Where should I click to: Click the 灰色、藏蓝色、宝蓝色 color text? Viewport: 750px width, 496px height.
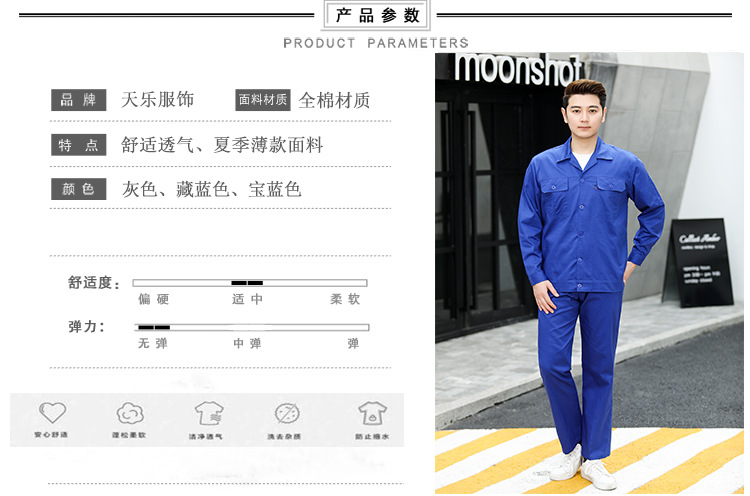click(211, 189)
